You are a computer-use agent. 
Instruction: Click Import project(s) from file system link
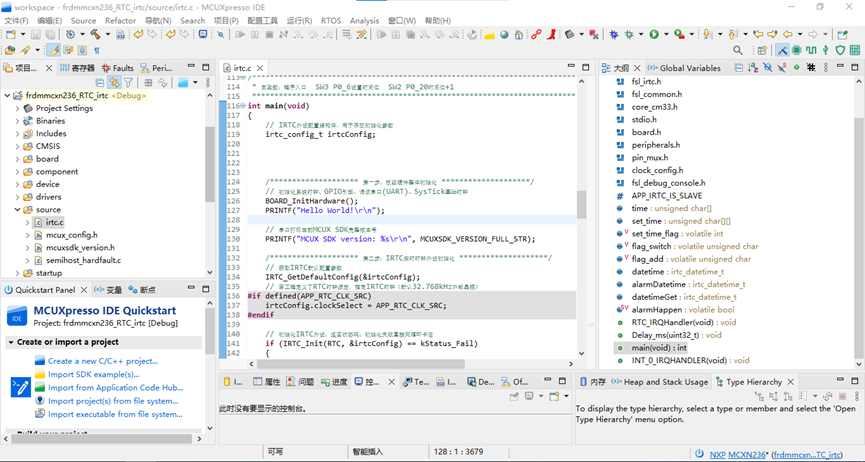point(113,401)
